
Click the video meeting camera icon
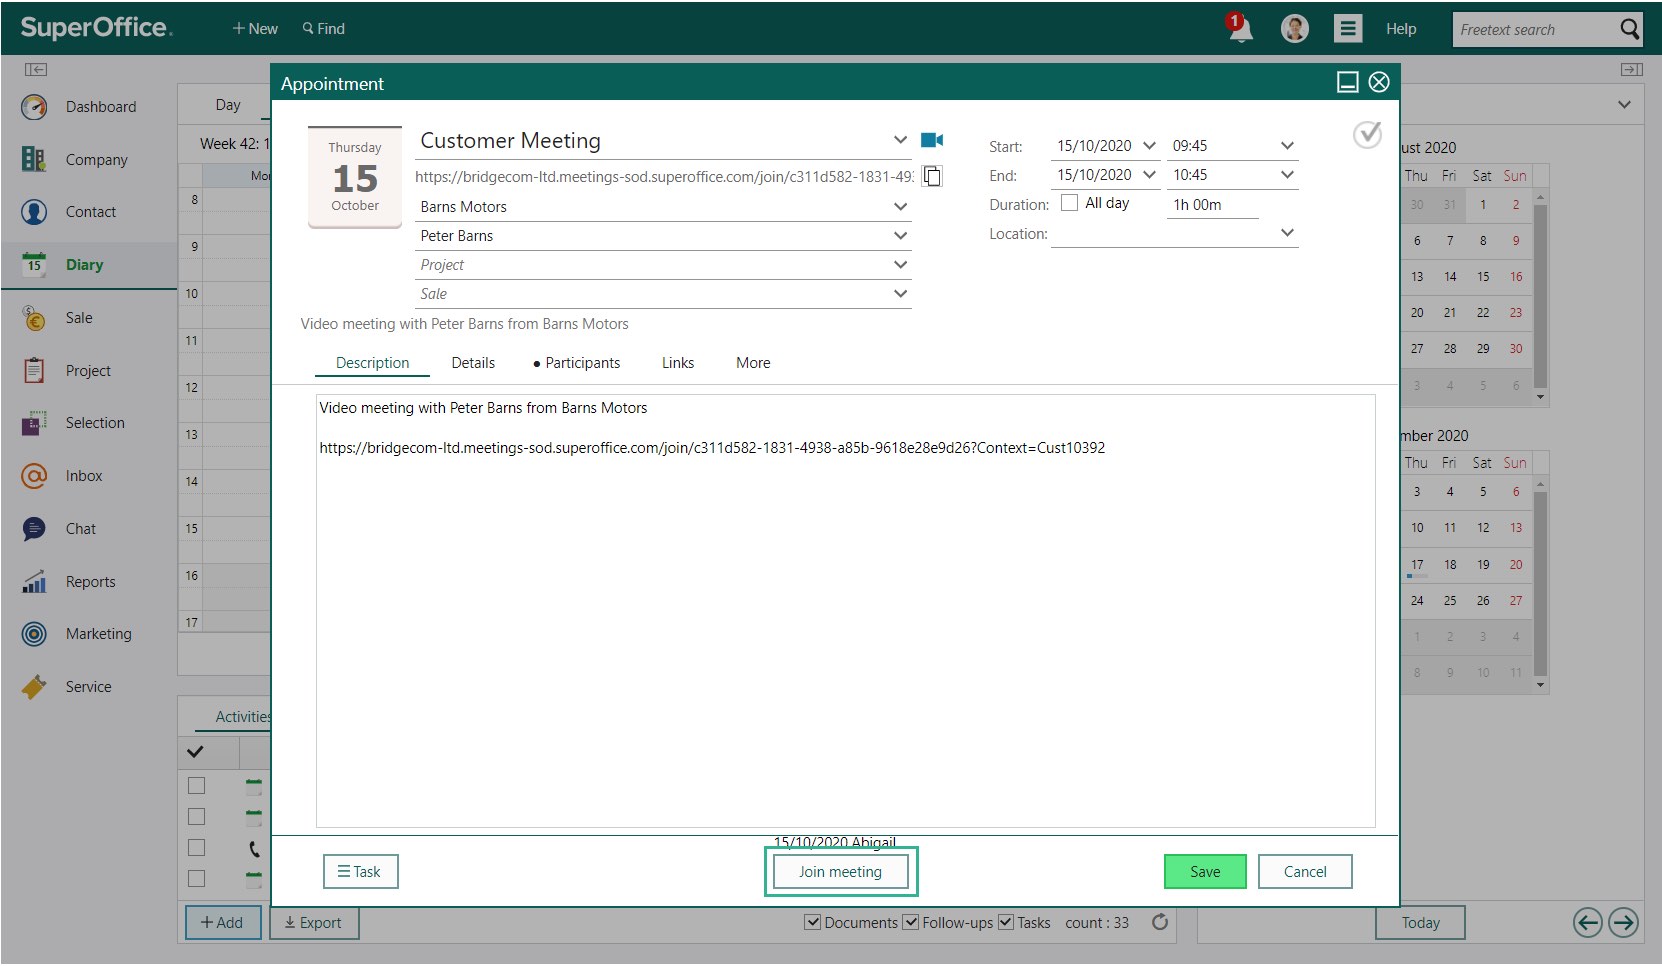tap(932, 140)
